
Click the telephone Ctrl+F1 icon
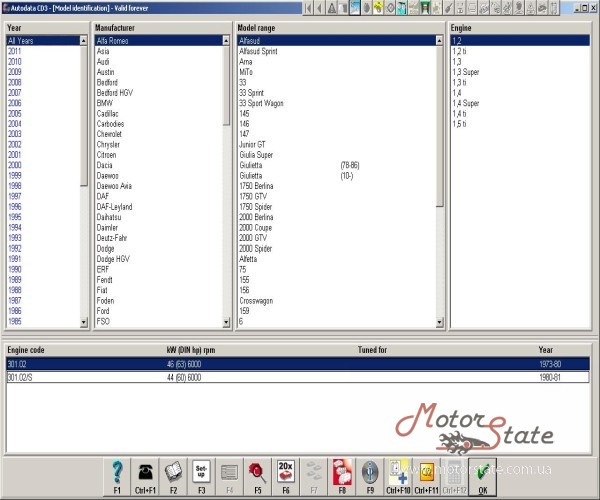(x=145, y=477)
